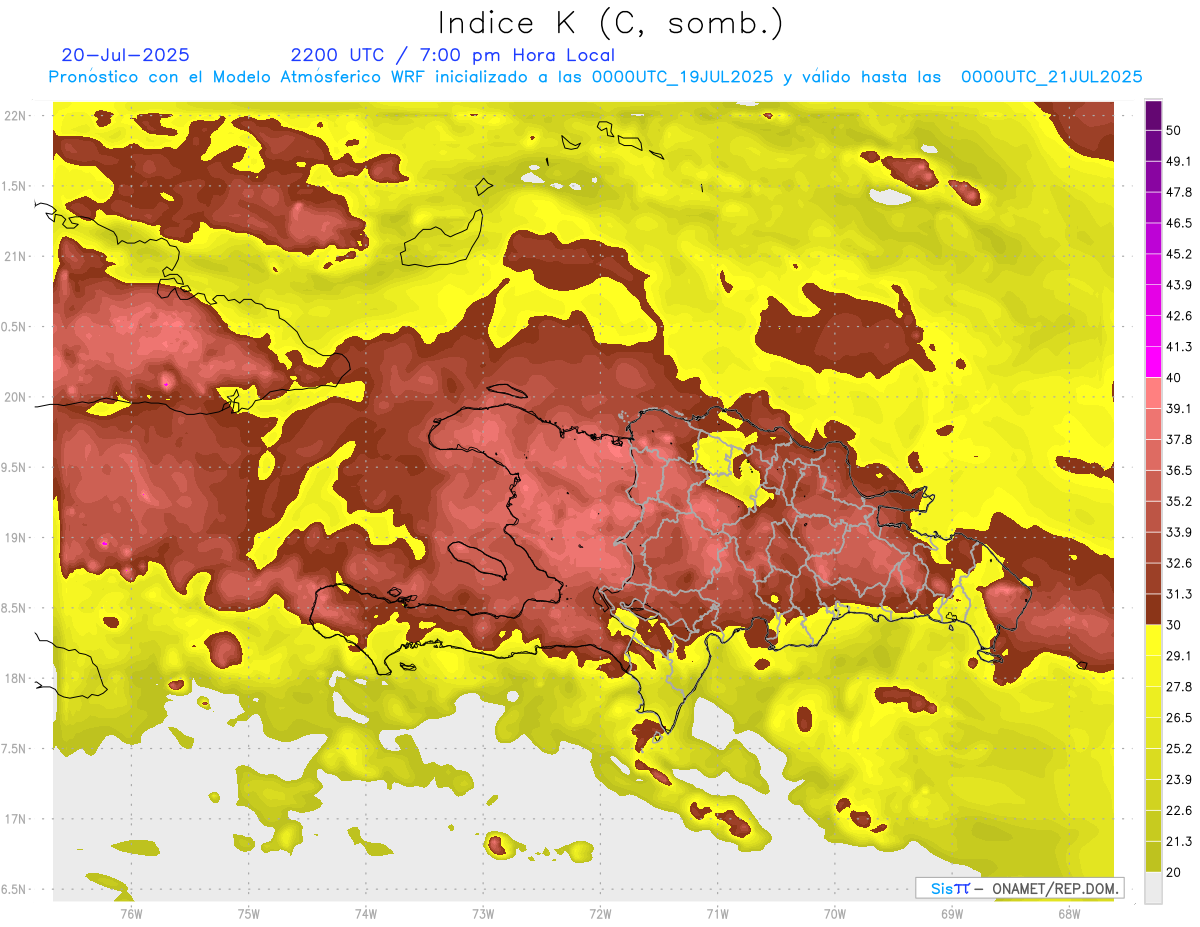Click the "21.3" color scale value
This screenshot has height=927, width=1200.
1180,841
